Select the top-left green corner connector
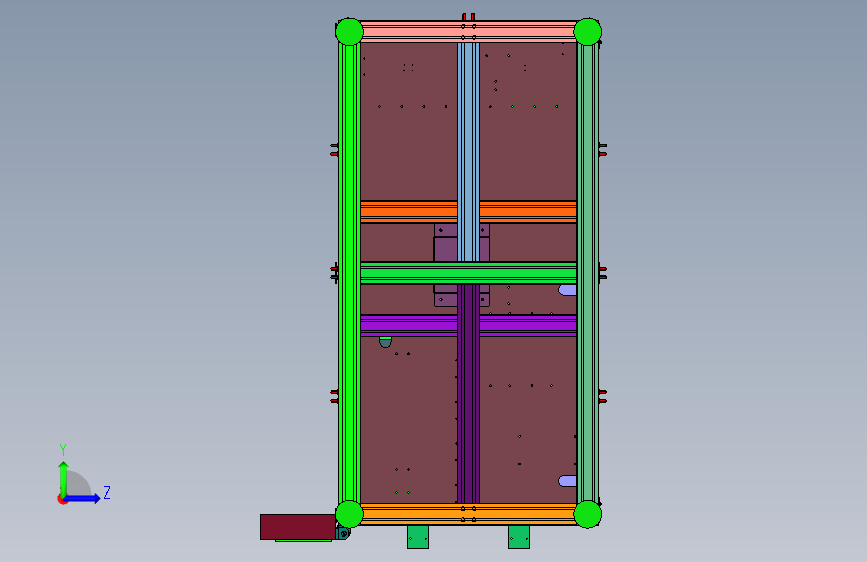Screen dimensions: 867x562 pos(349,32)
